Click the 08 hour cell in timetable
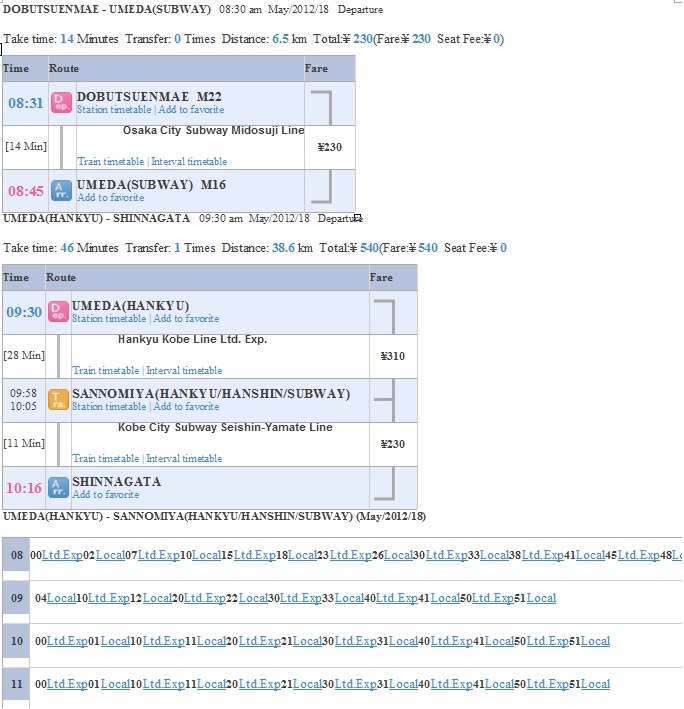Screen dimensions: 684x709 point(16,555)
